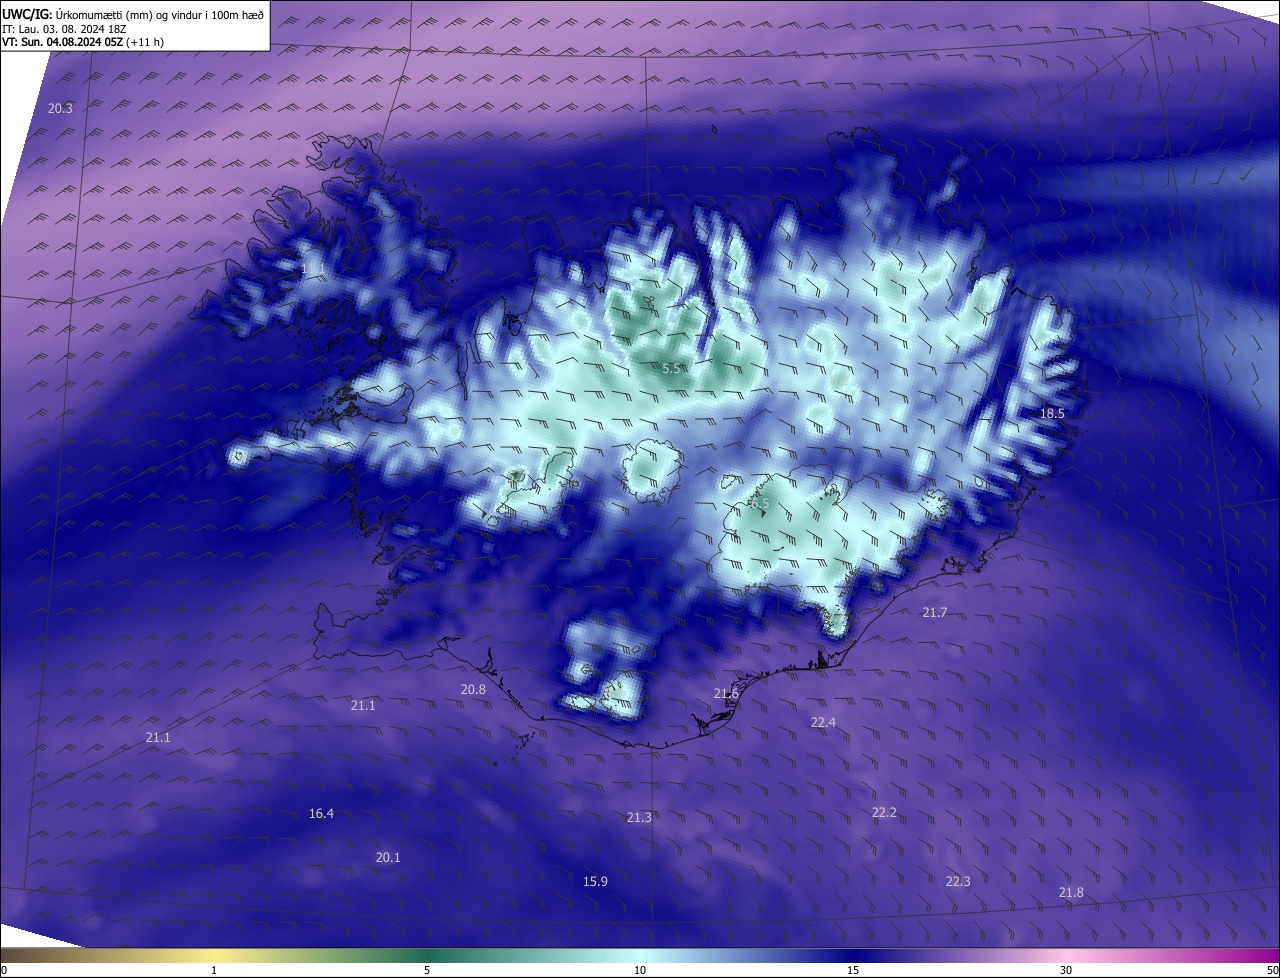Click the 15 tick label on the color scale

click(853, 970)
